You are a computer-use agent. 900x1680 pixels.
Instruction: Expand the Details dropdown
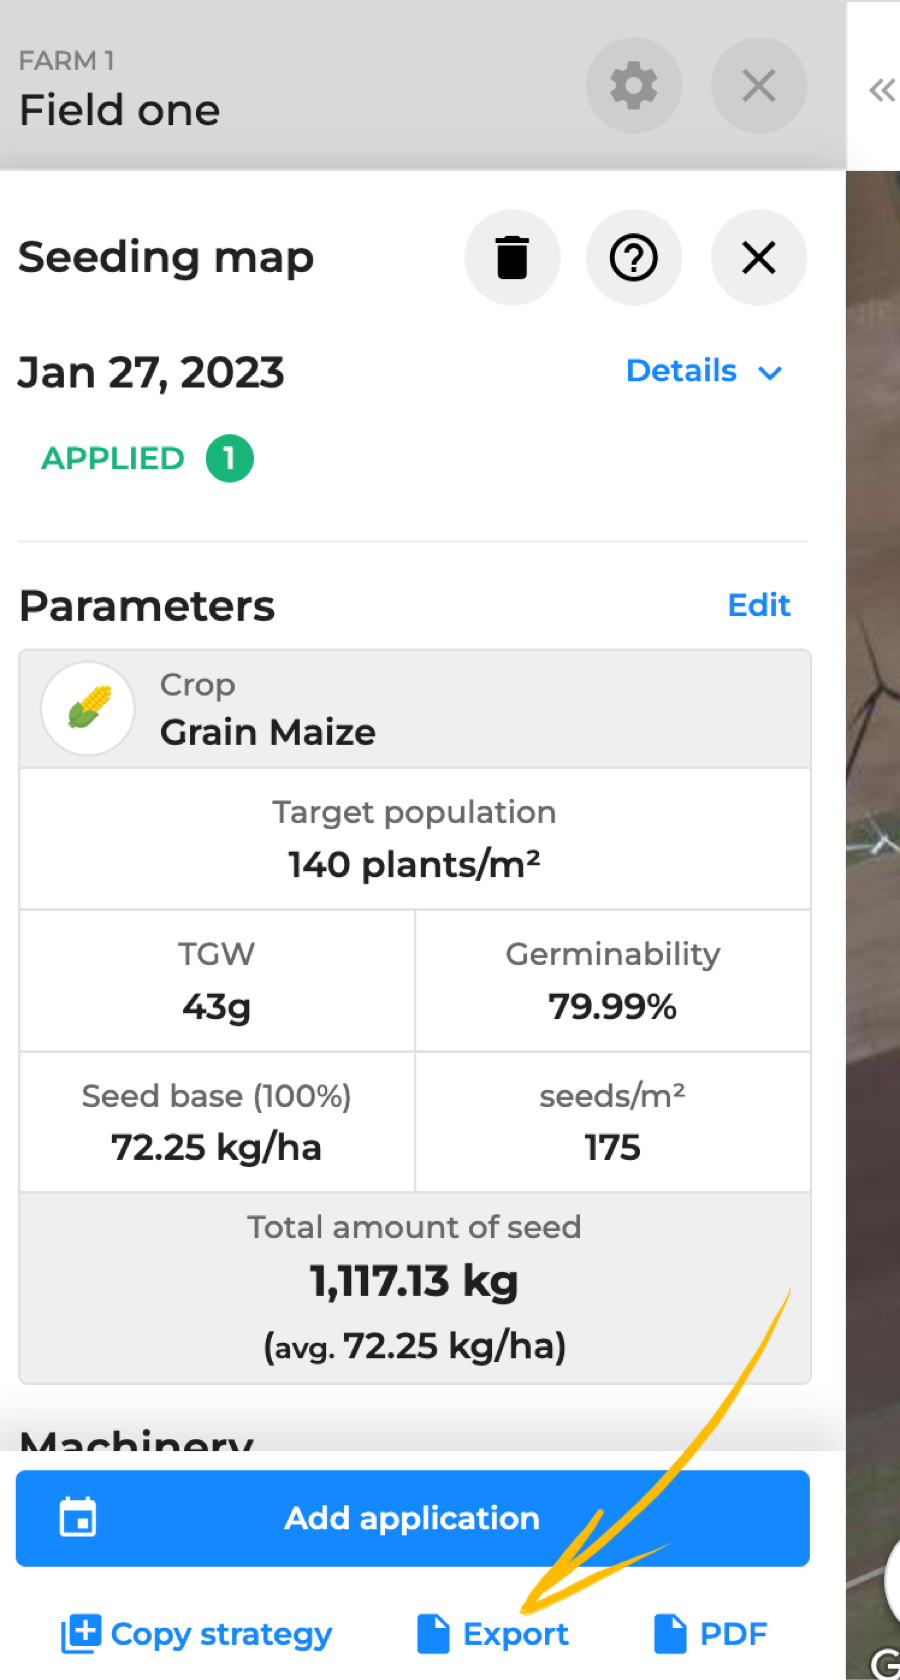682,371
